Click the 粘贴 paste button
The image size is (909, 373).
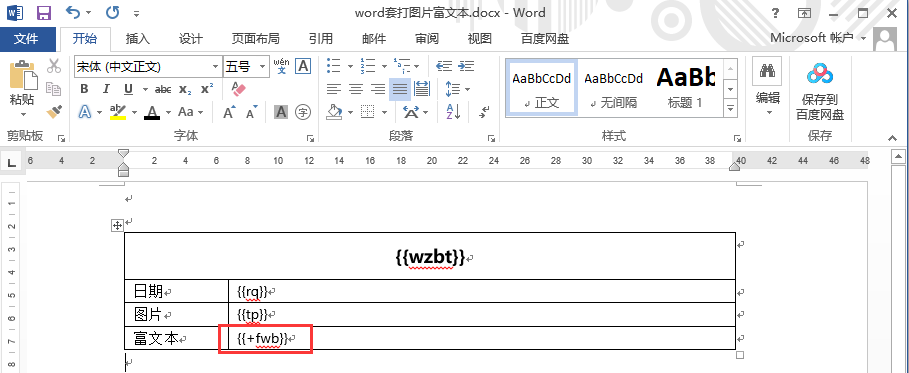tap(22, 89)
